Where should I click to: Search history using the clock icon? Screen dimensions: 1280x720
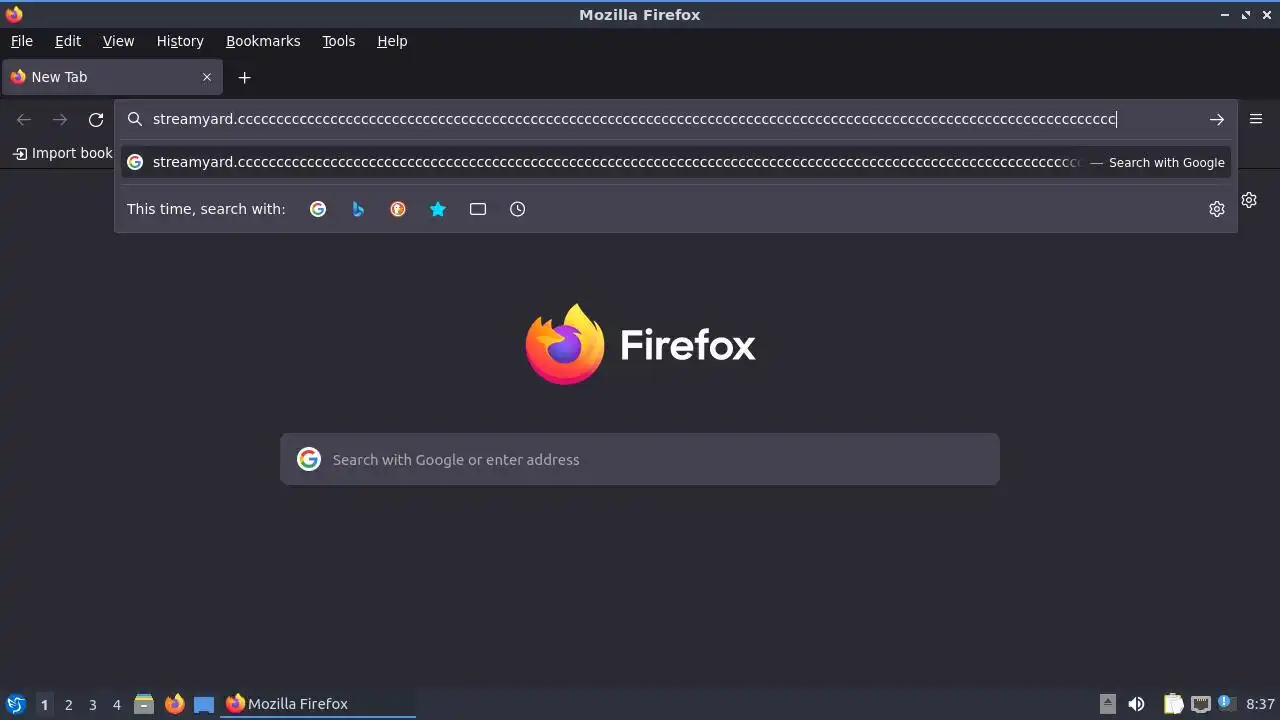point(517,209)
